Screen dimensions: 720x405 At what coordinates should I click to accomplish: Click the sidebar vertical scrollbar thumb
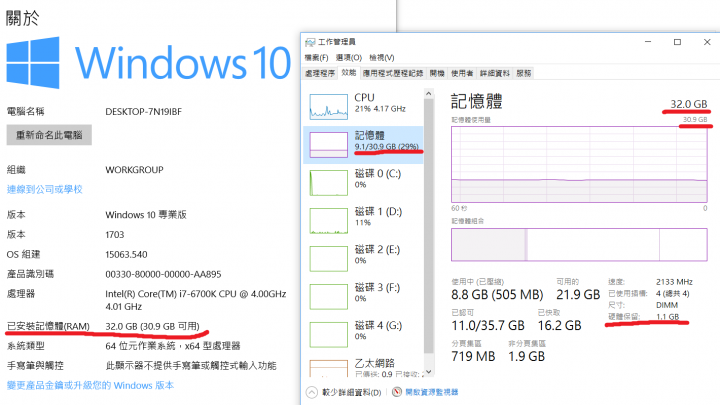point(428,226)
